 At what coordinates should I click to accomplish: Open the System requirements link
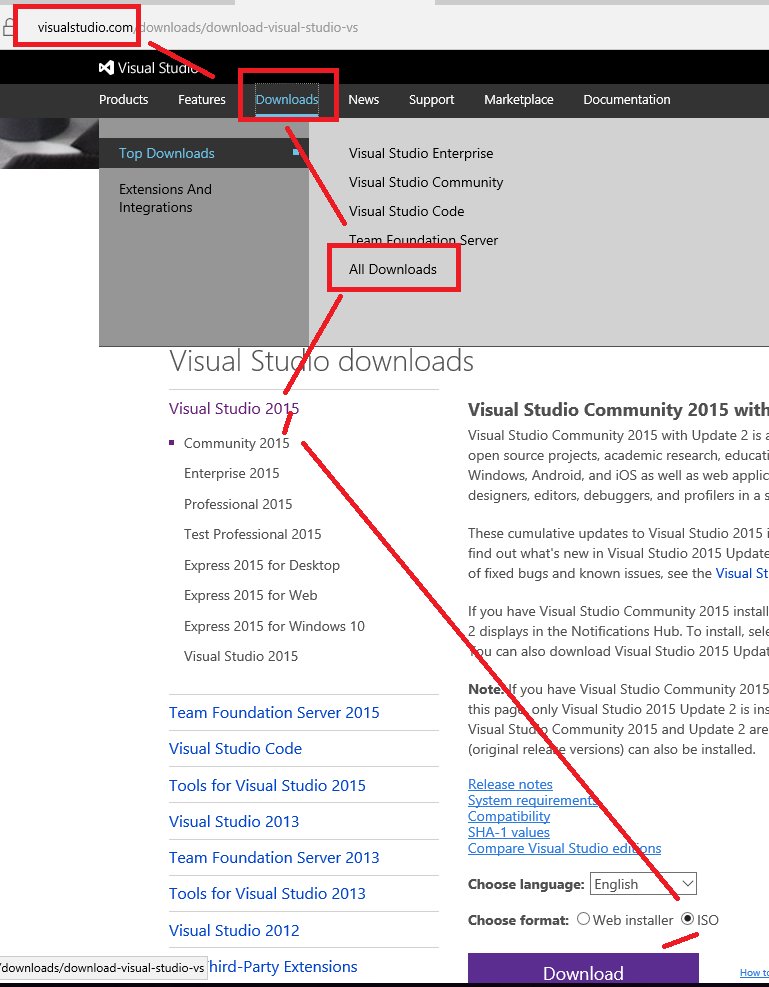[533, 800]
